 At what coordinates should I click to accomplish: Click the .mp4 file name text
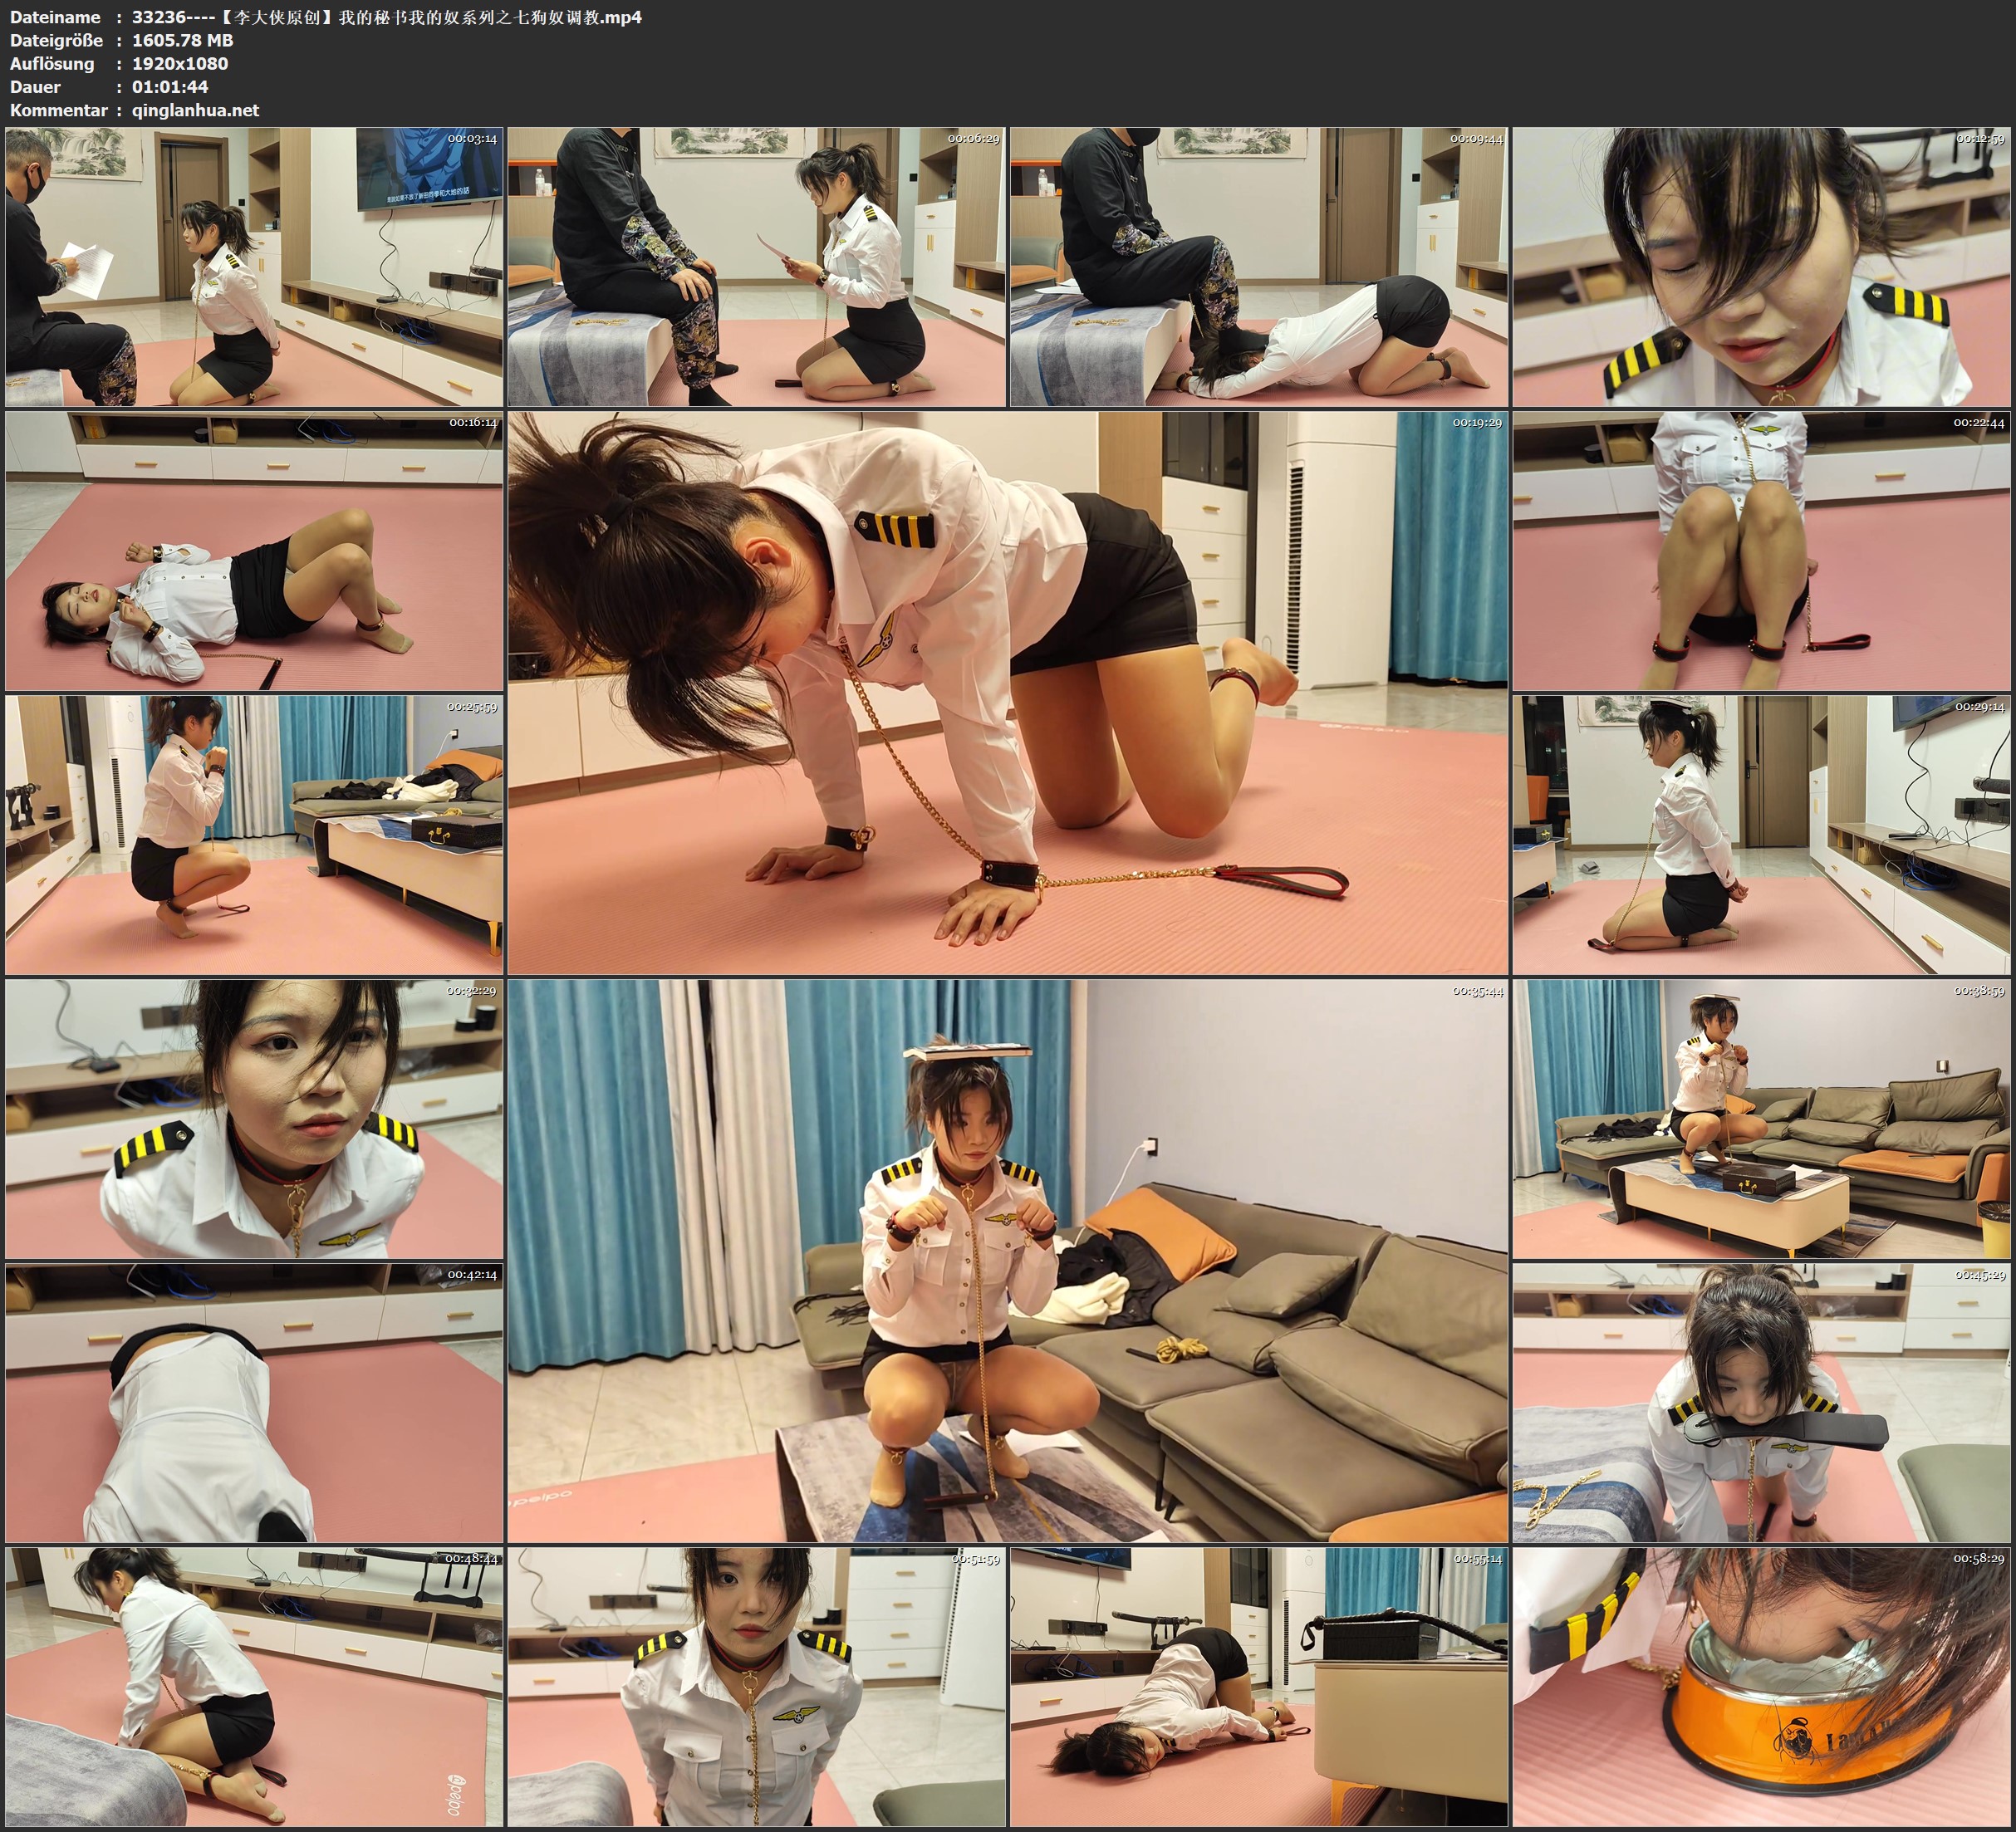(386, 17)
